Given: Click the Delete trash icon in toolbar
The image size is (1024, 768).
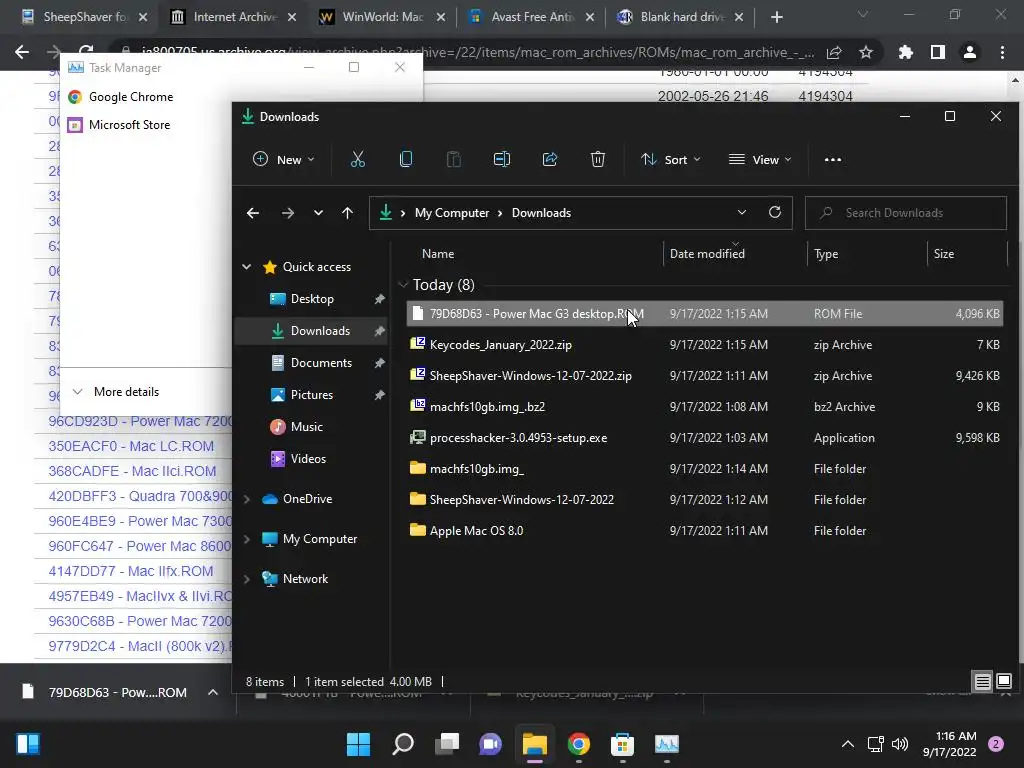Looking at the screenshot, I should 598,159.
